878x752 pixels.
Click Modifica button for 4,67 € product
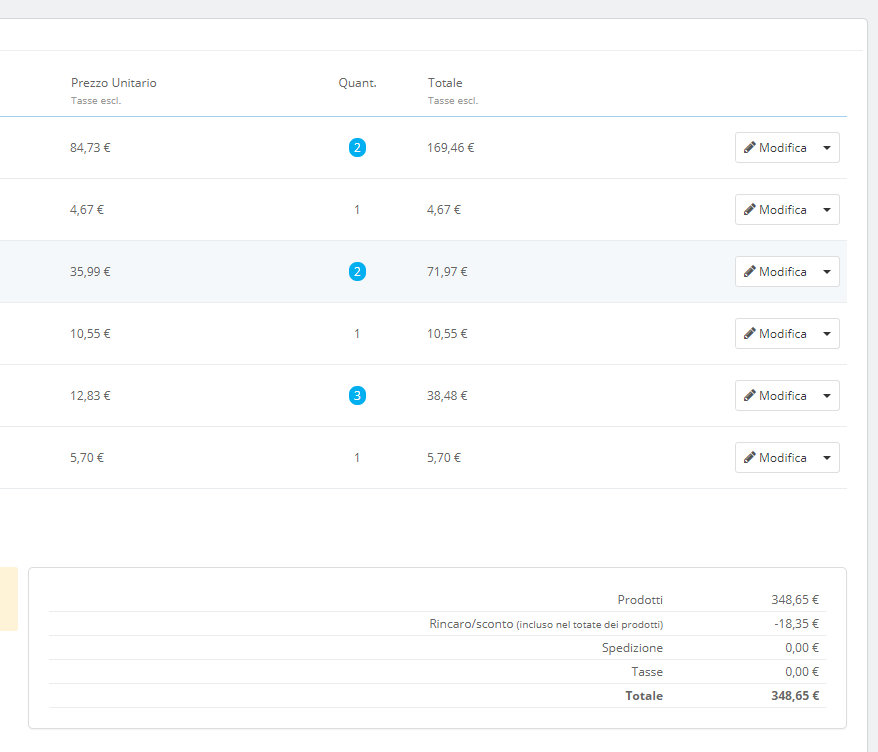coord(775,210)
